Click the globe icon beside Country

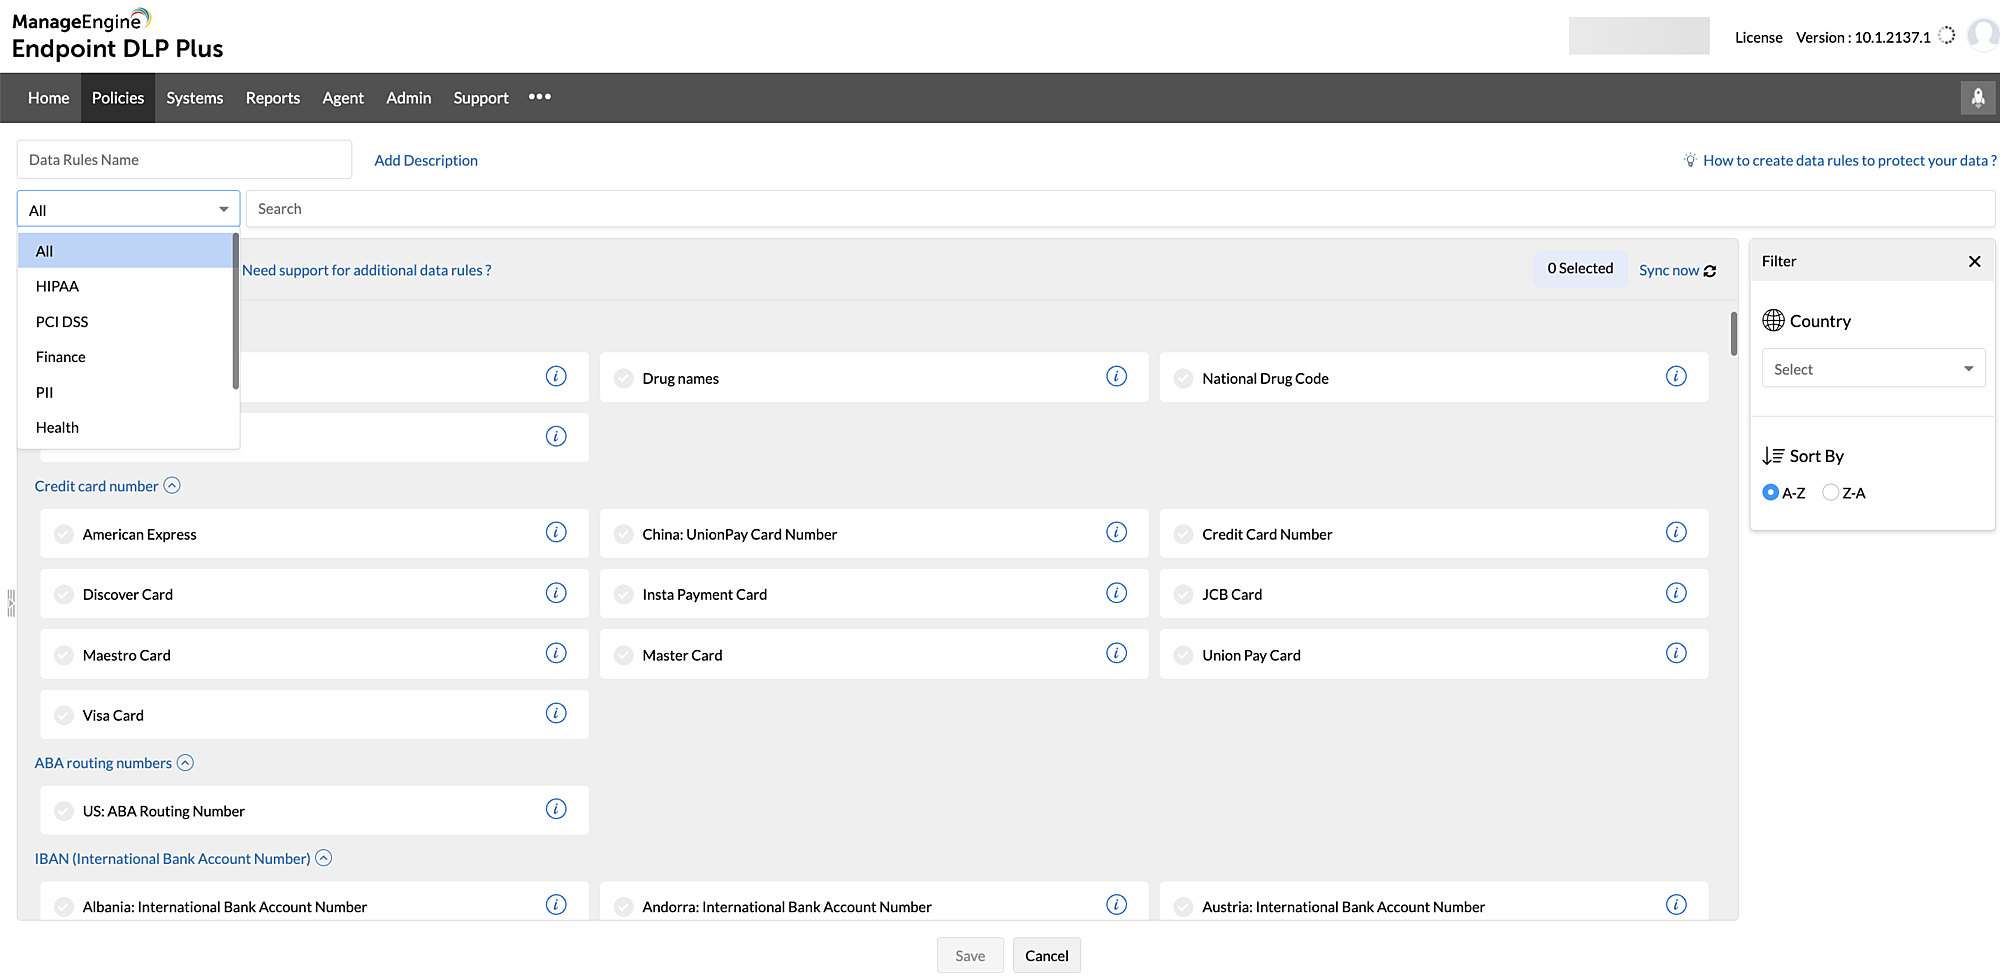tap(1773, 320)
